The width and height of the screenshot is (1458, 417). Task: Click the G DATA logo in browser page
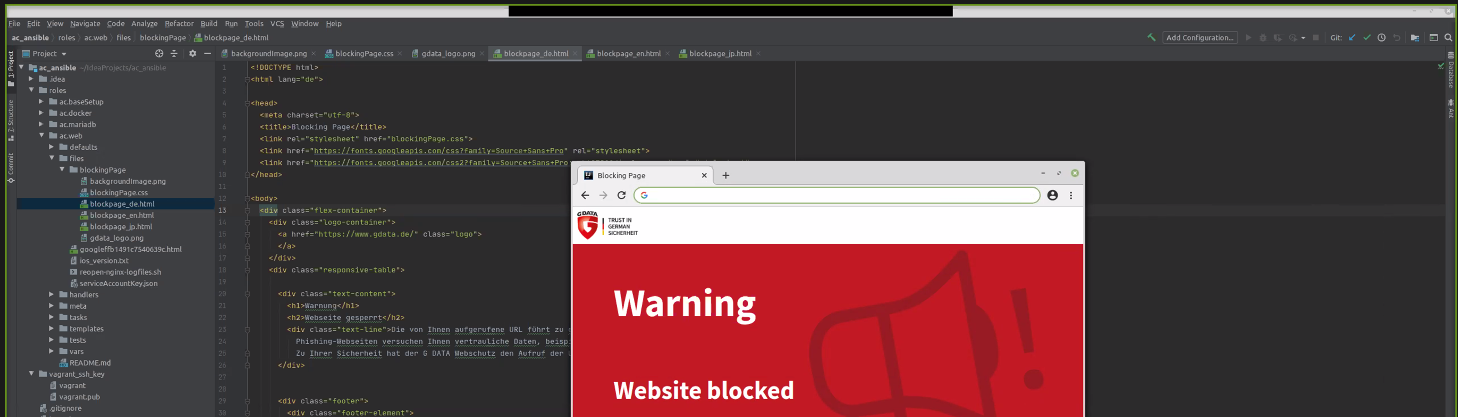(588, 226)
